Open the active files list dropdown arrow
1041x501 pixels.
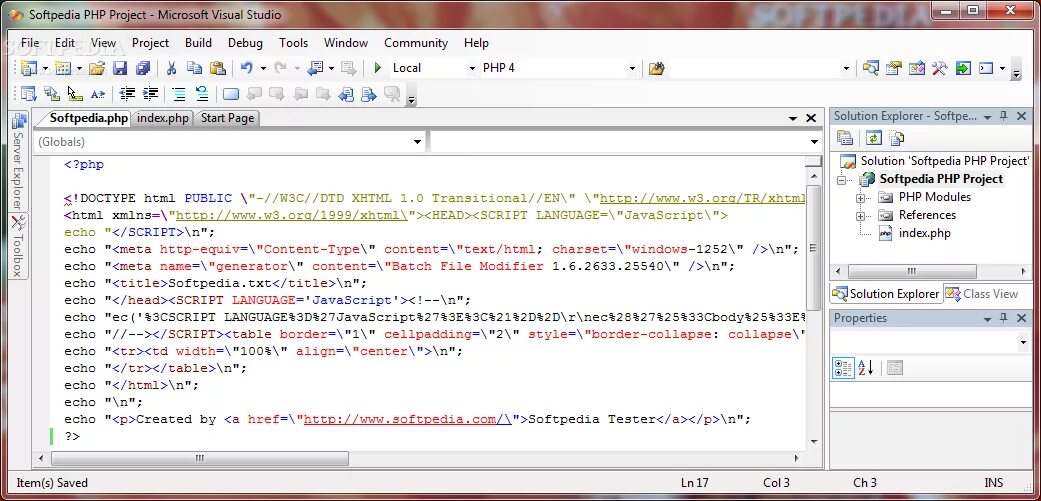pyautogui.click(x=793, y=118)
